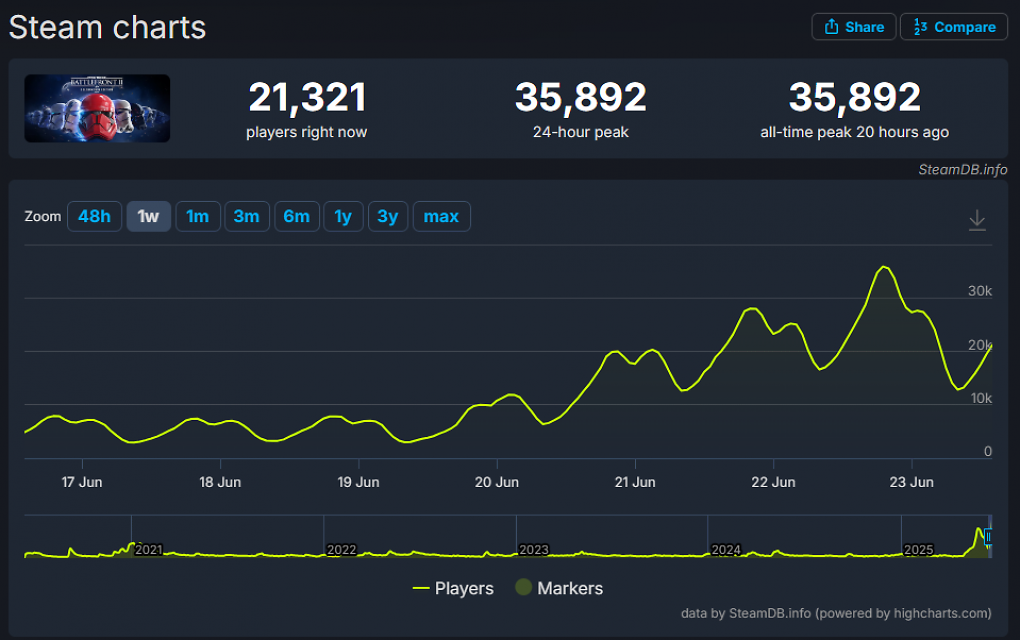Switch zoom to 3m

247,217
